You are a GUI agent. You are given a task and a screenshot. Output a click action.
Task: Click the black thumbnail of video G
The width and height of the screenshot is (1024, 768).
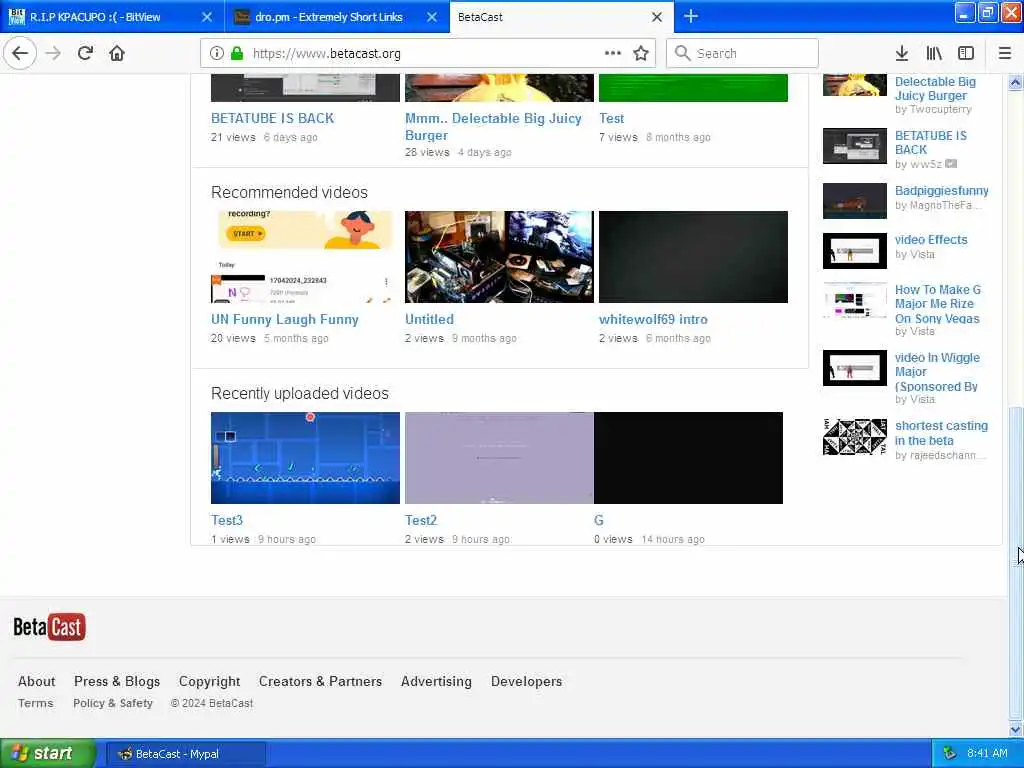click(x=688, y=458)
